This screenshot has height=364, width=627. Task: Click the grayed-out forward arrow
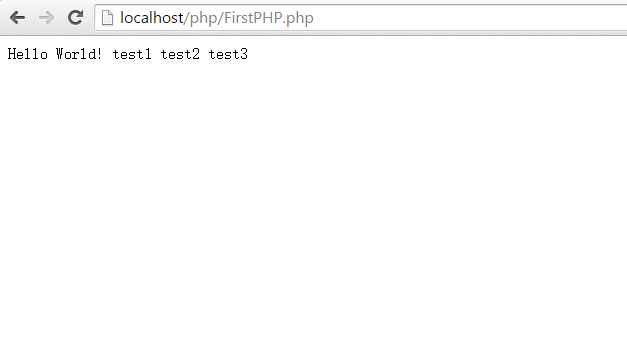(x=46, y=18)
